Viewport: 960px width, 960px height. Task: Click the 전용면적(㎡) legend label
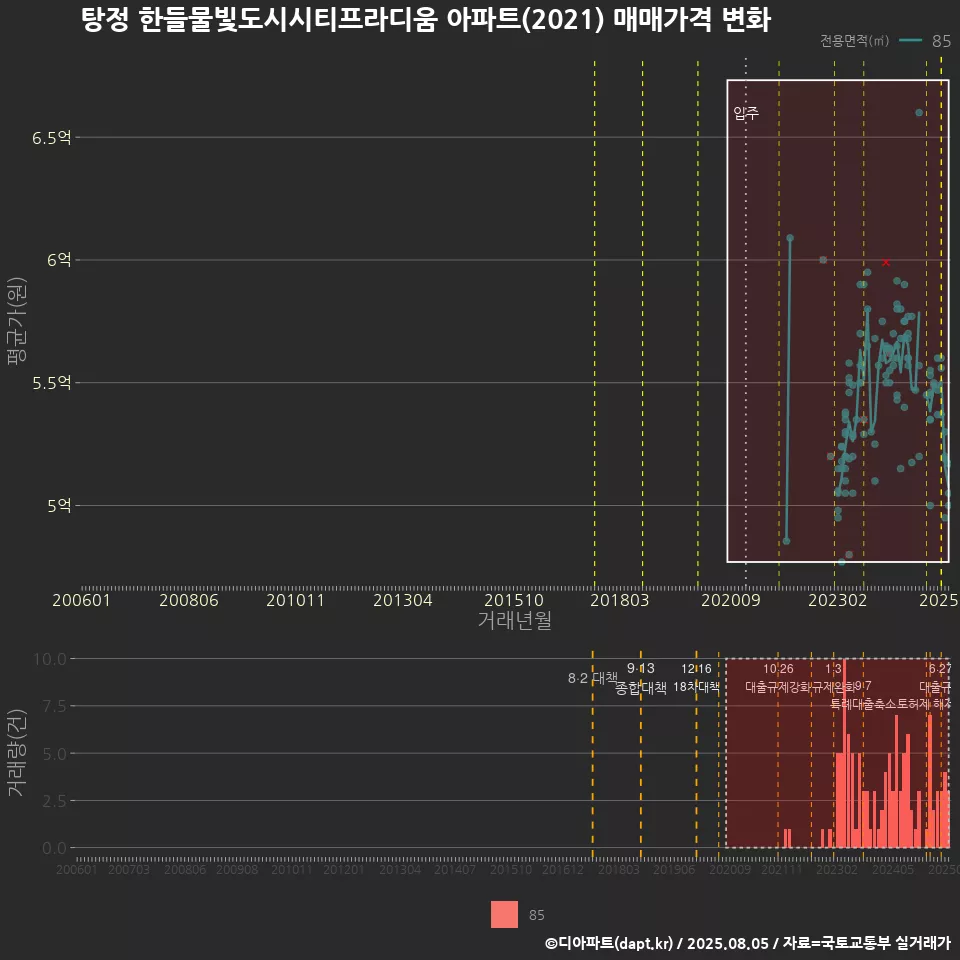854,40
